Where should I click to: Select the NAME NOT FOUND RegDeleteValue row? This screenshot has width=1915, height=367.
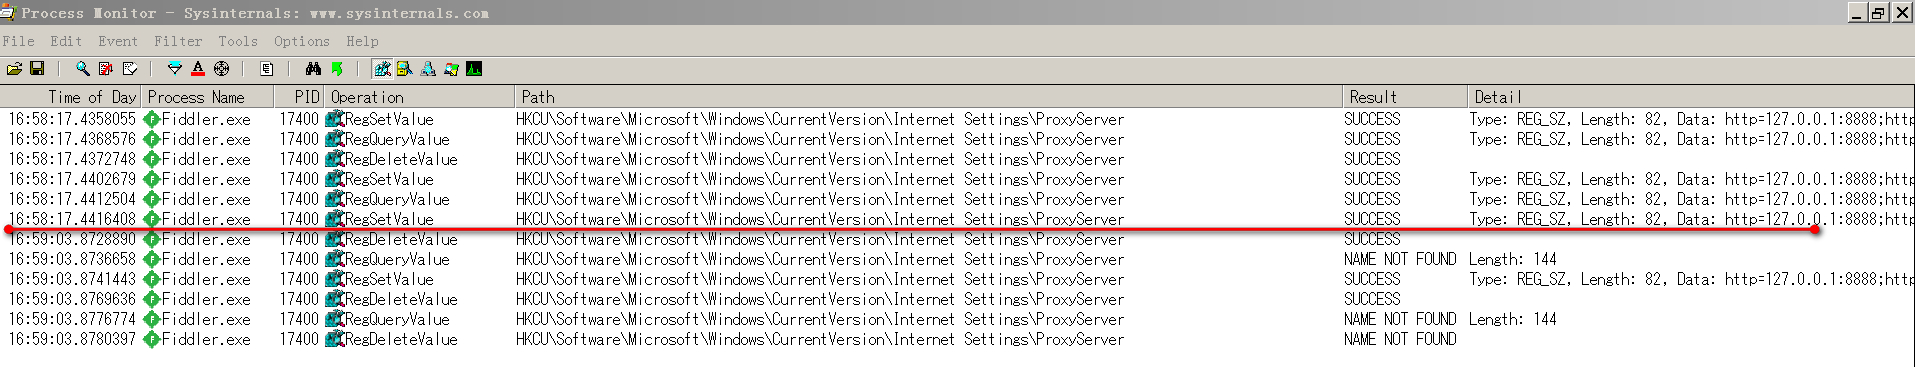tap(957, 339)
